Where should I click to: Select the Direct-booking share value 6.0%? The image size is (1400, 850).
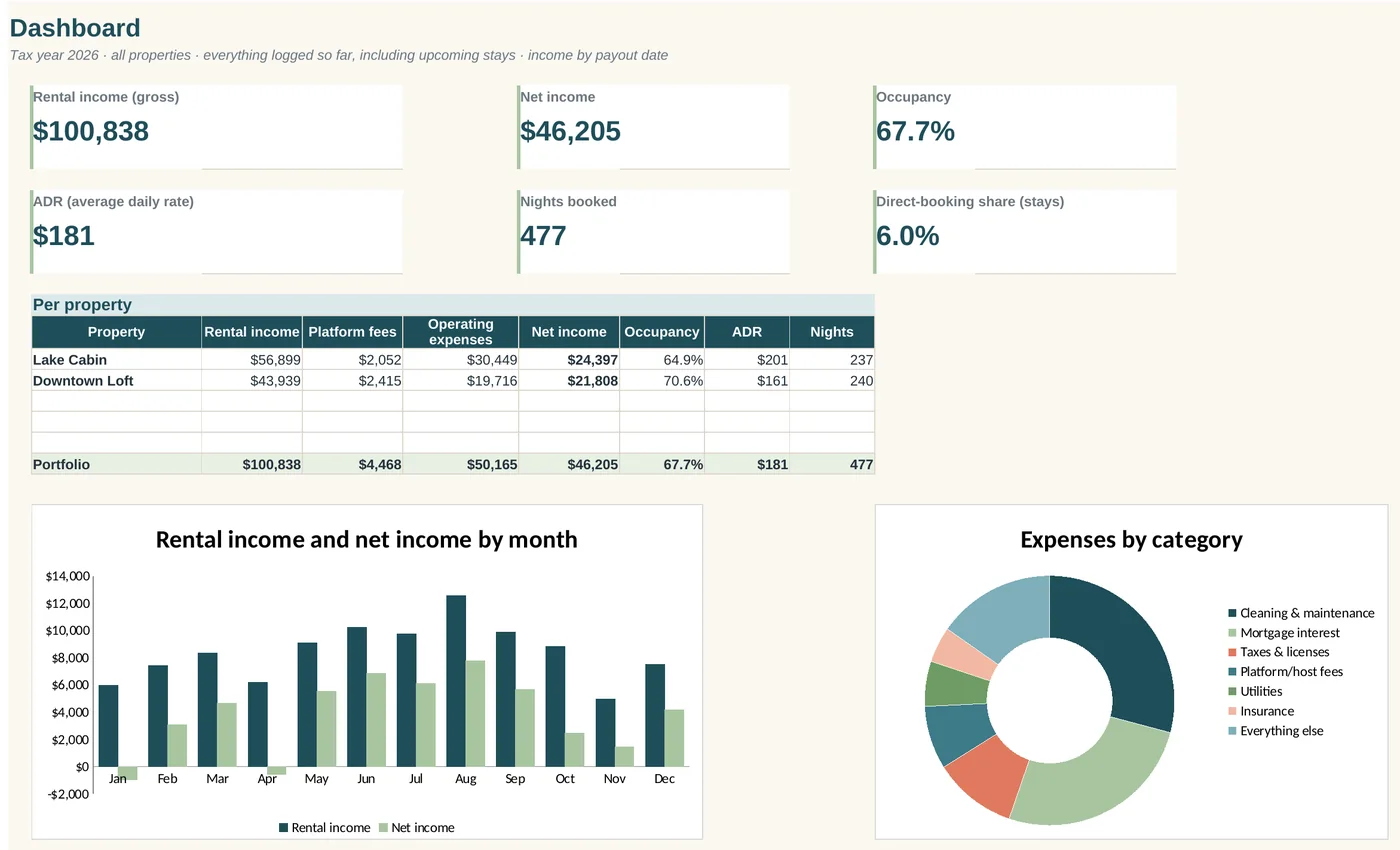(x=908, y=236)
